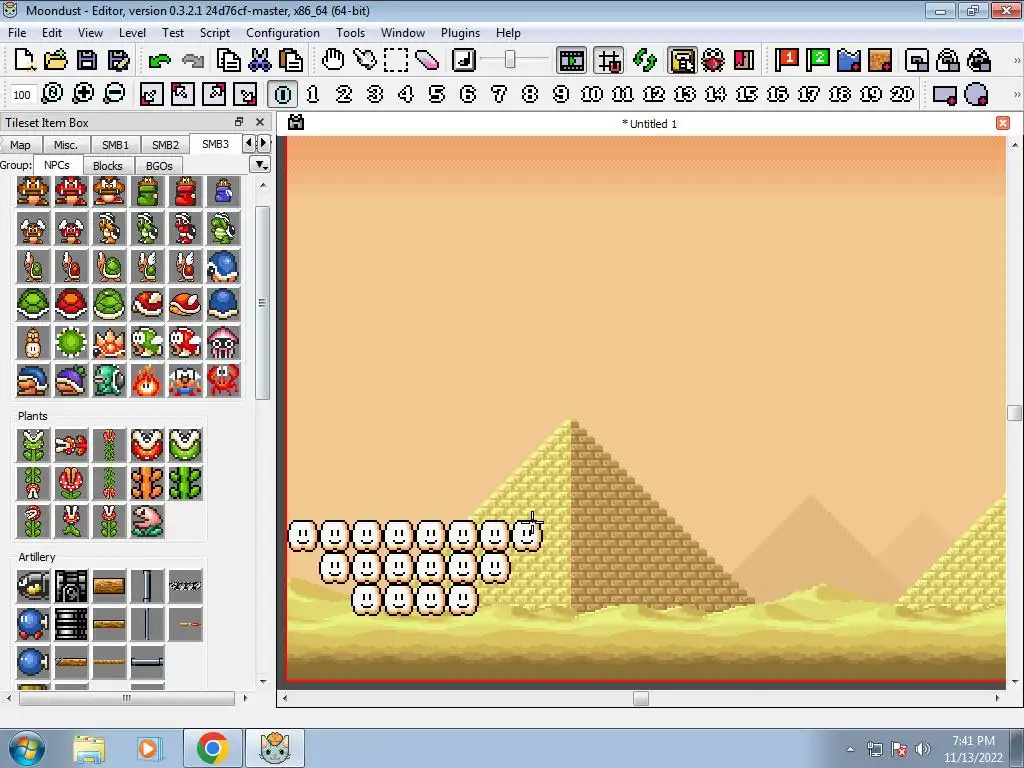
Task: Select the Hand scroll tool
Action: (333, 60)
